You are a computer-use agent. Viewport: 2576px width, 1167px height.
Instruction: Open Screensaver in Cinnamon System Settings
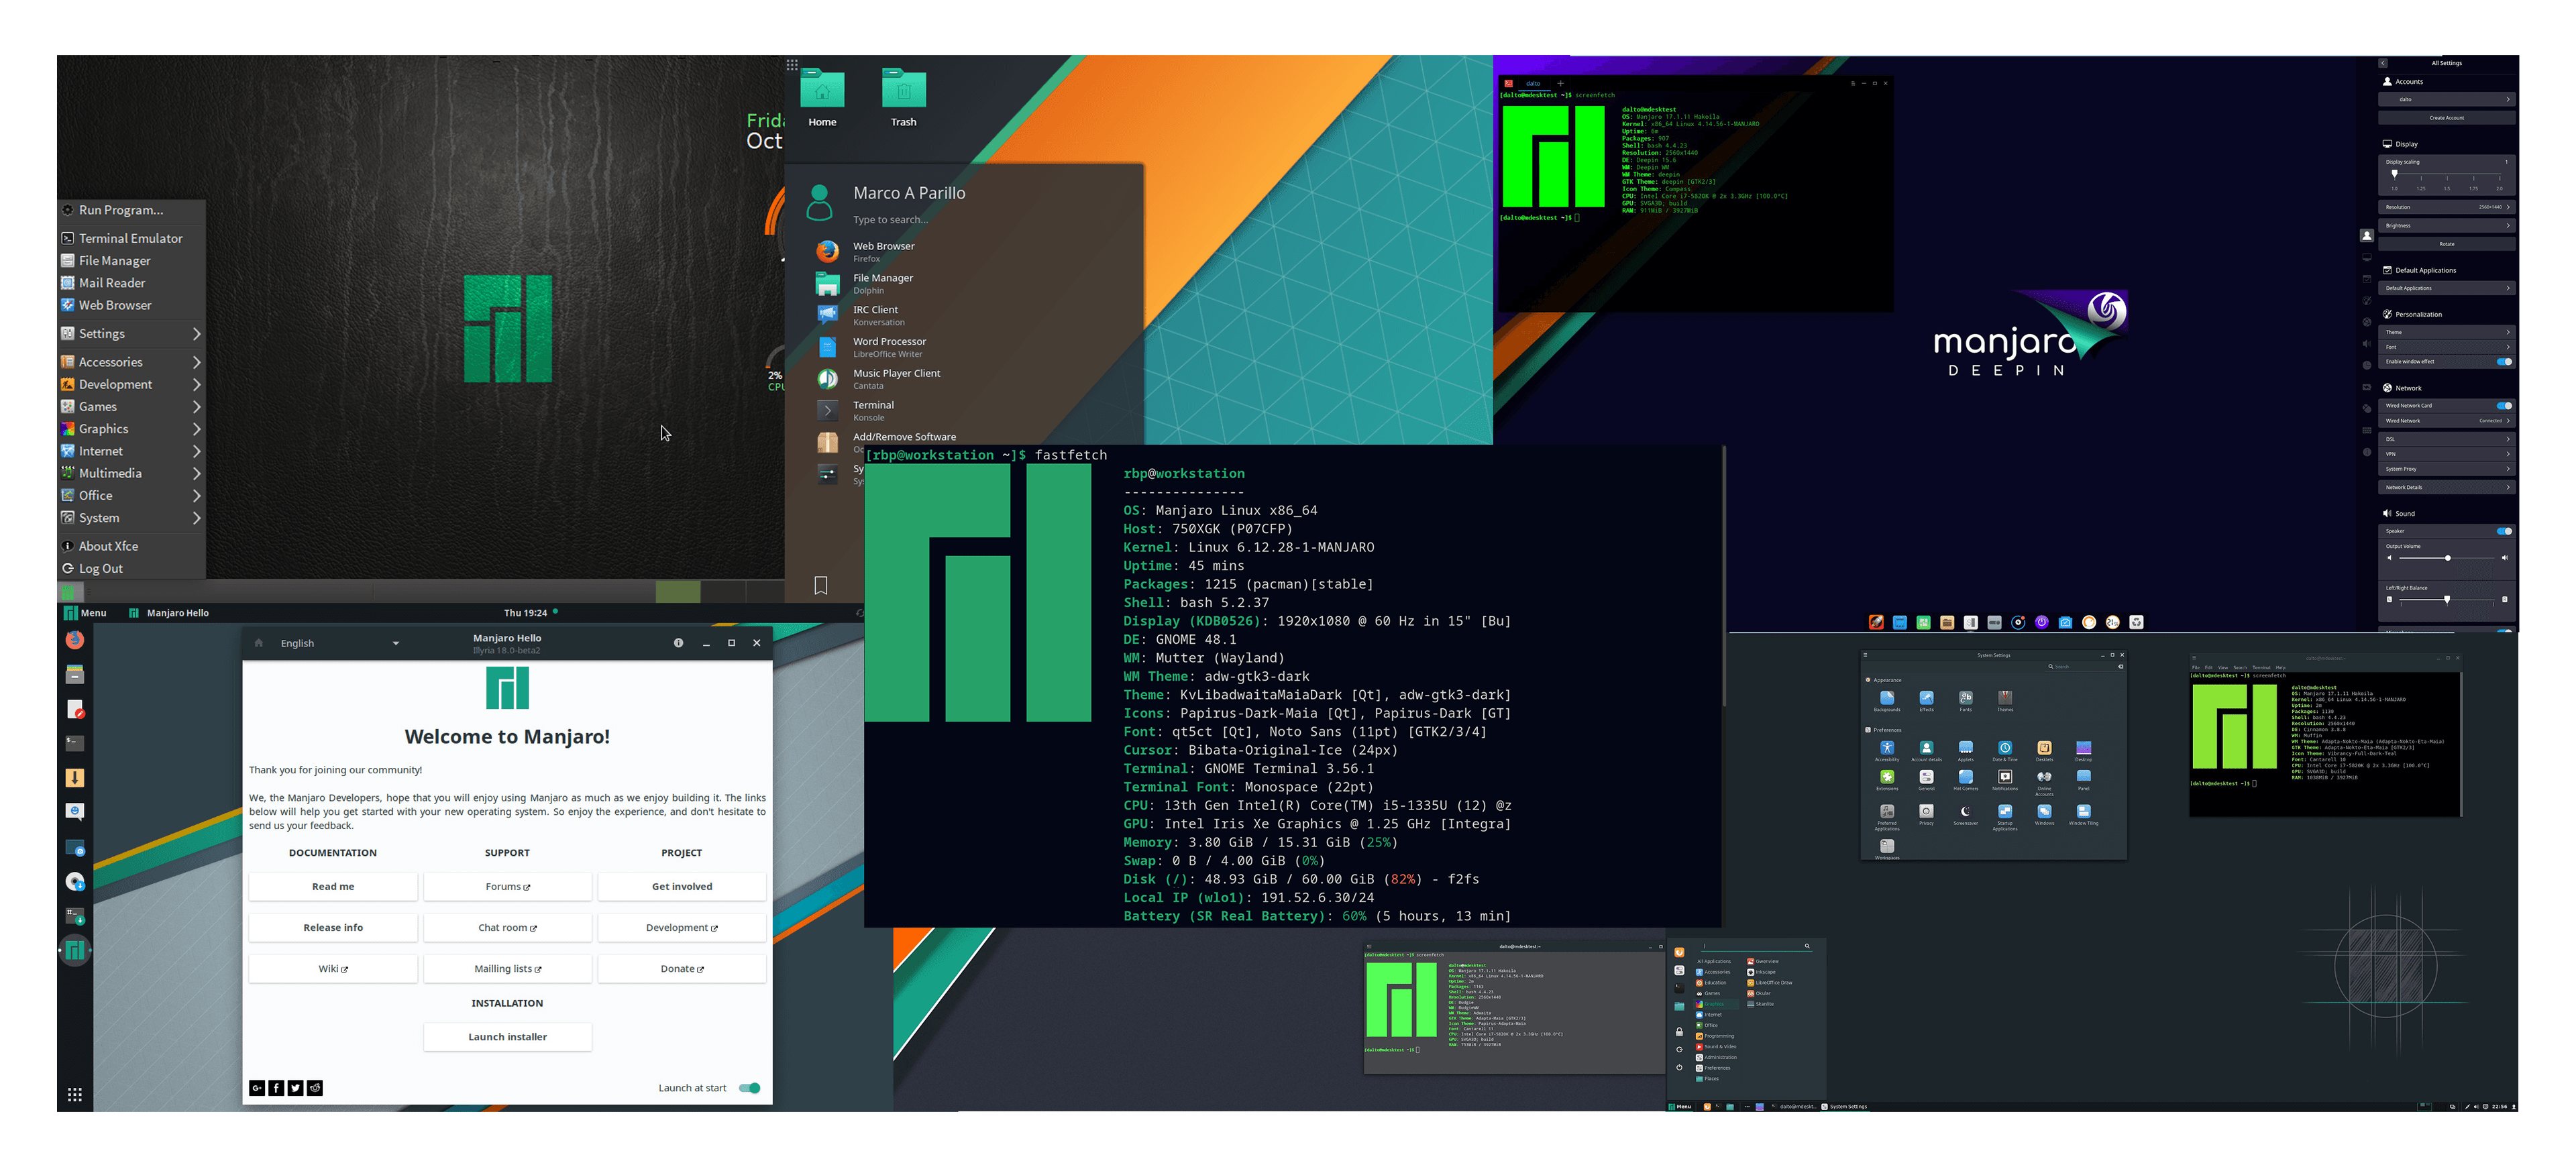[x=1965, y=815]
